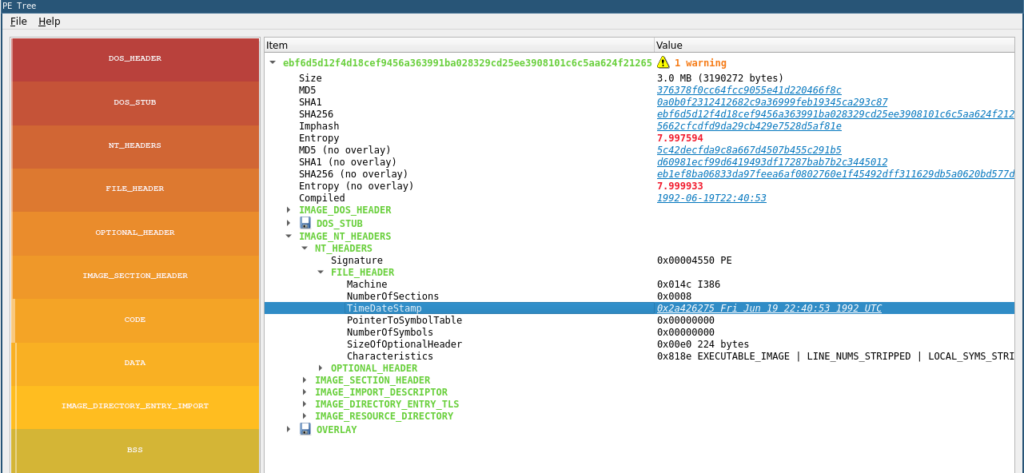Click the TimeDateStamp value link

click(769, 308)
